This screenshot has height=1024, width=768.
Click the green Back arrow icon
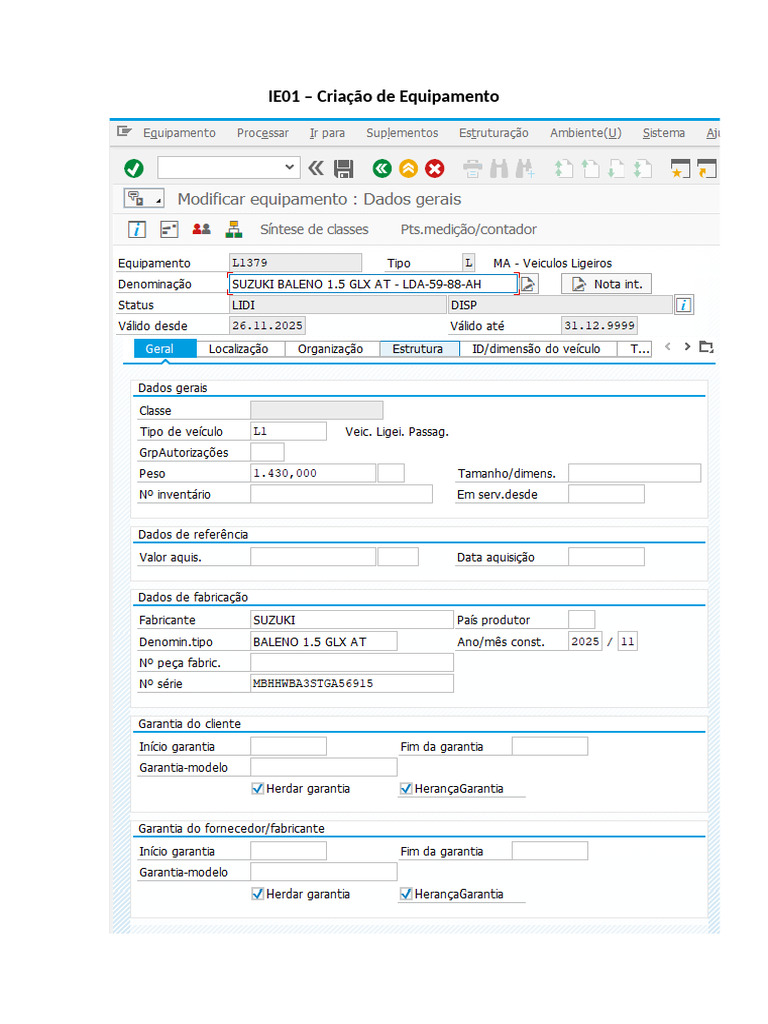coord(382,168)
